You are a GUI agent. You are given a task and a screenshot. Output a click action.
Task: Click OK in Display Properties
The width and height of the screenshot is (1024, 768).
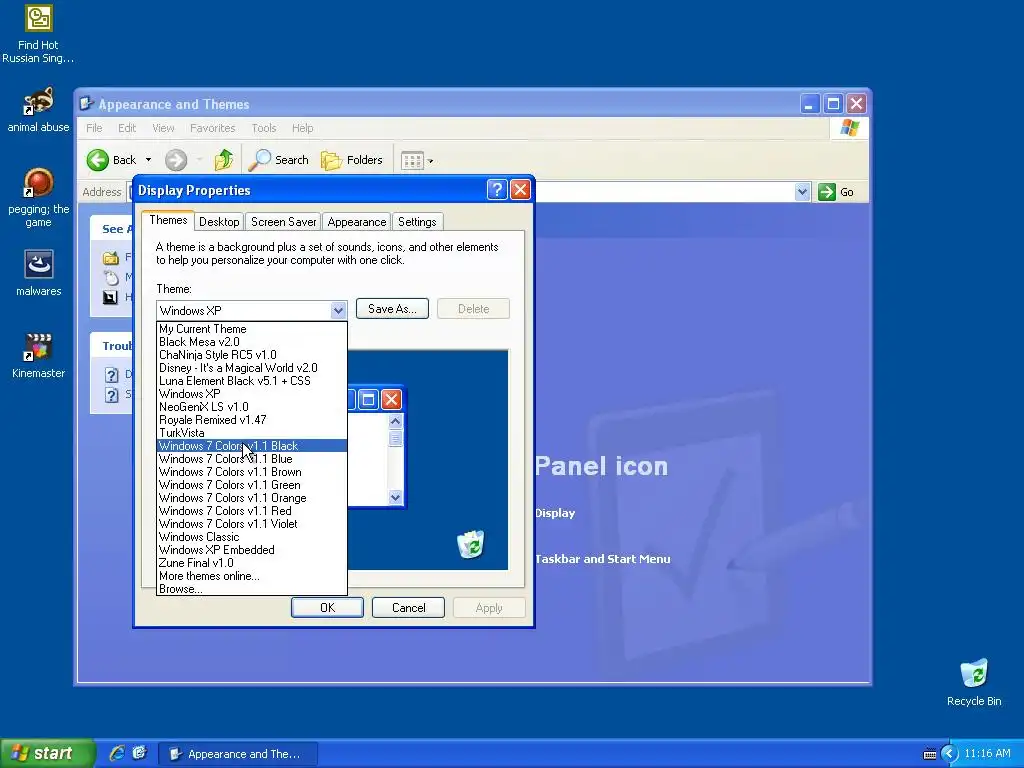tap(327, 607)
